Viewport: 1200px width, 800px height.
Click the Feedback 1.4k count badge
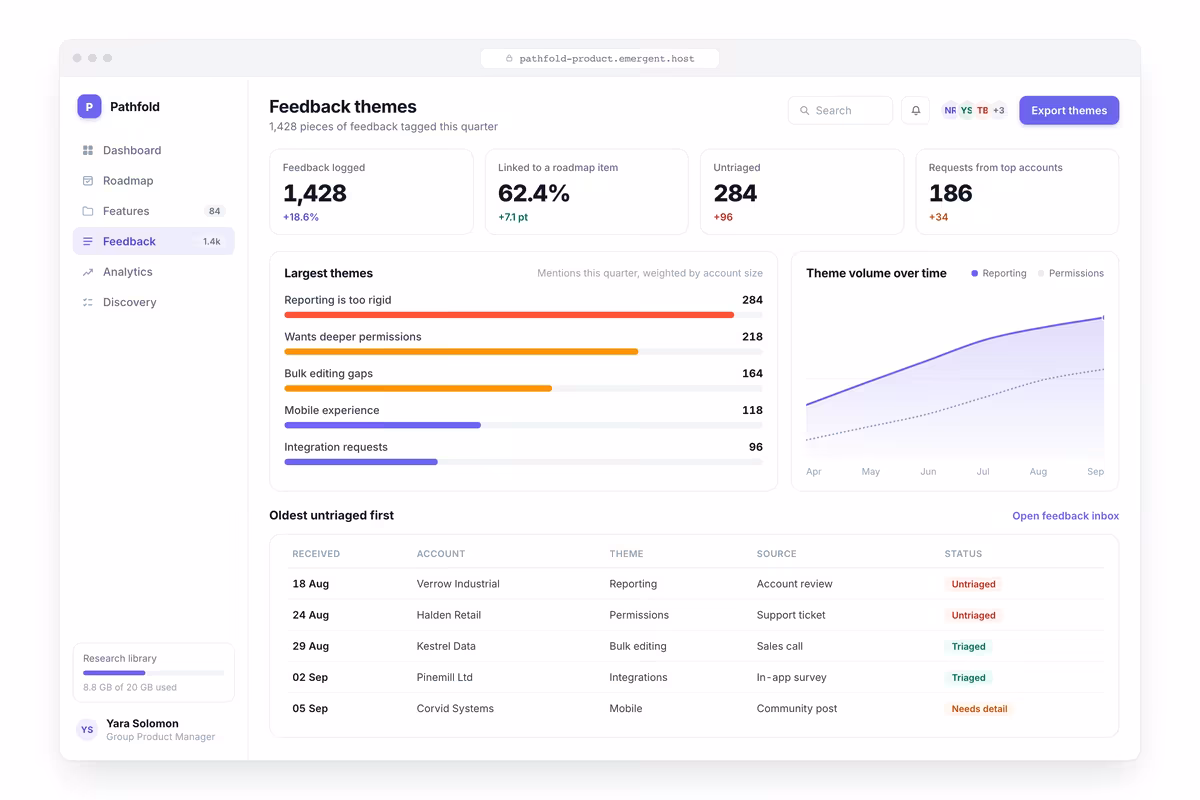click(212, 241)
